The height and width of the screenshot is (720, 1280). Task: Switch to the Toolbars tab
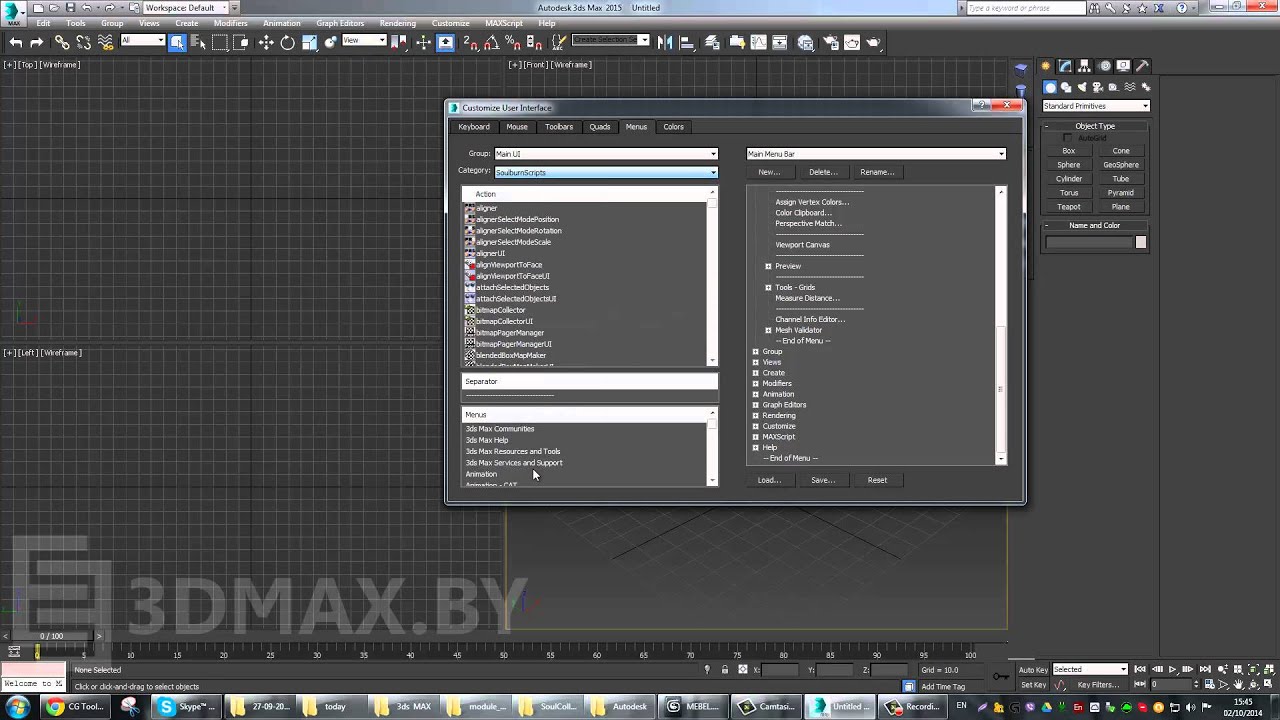(x=559, y=127)
